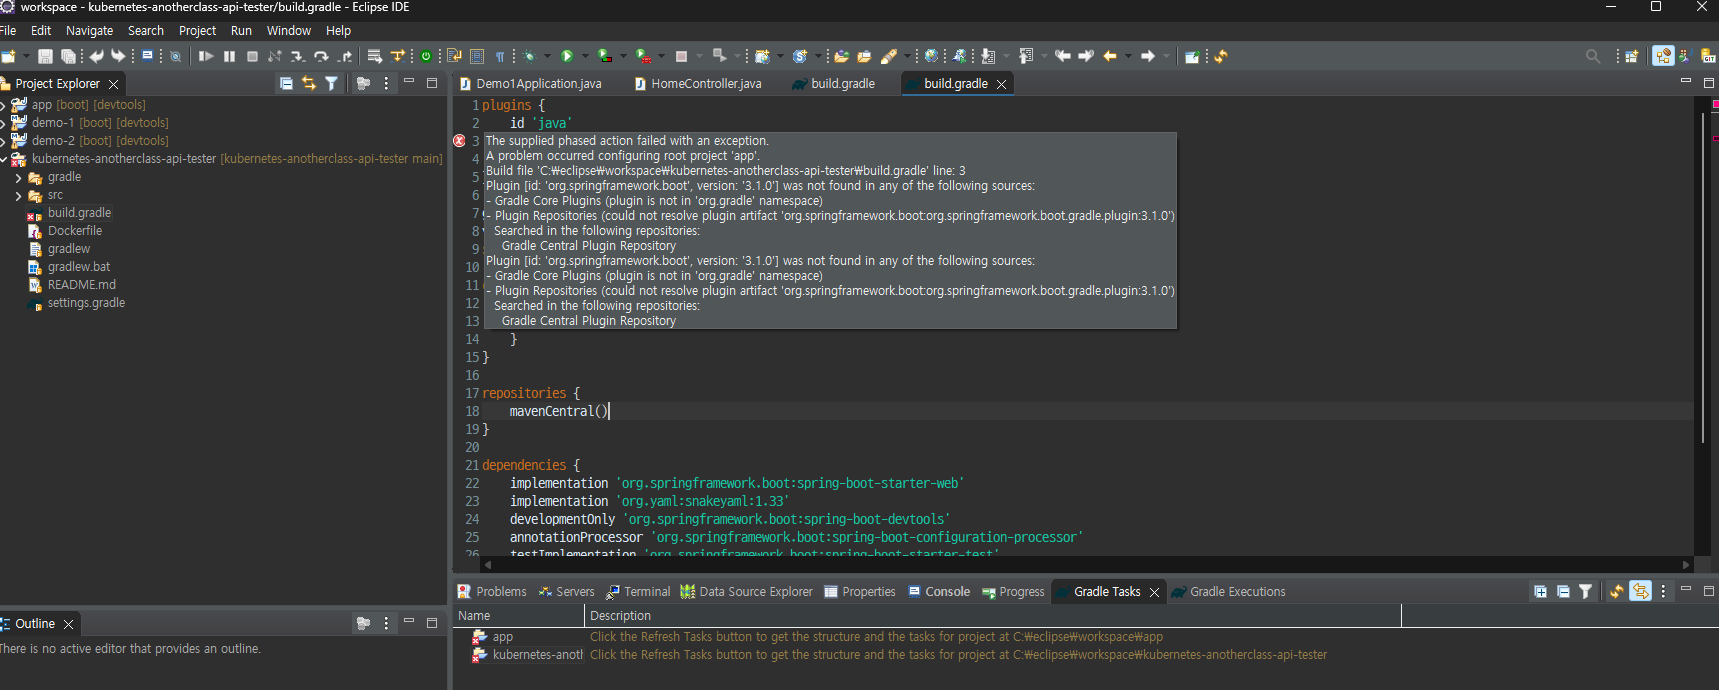Click the Debug bug icon
Screen dimensions: 1719x690
[x=529, y=56]
